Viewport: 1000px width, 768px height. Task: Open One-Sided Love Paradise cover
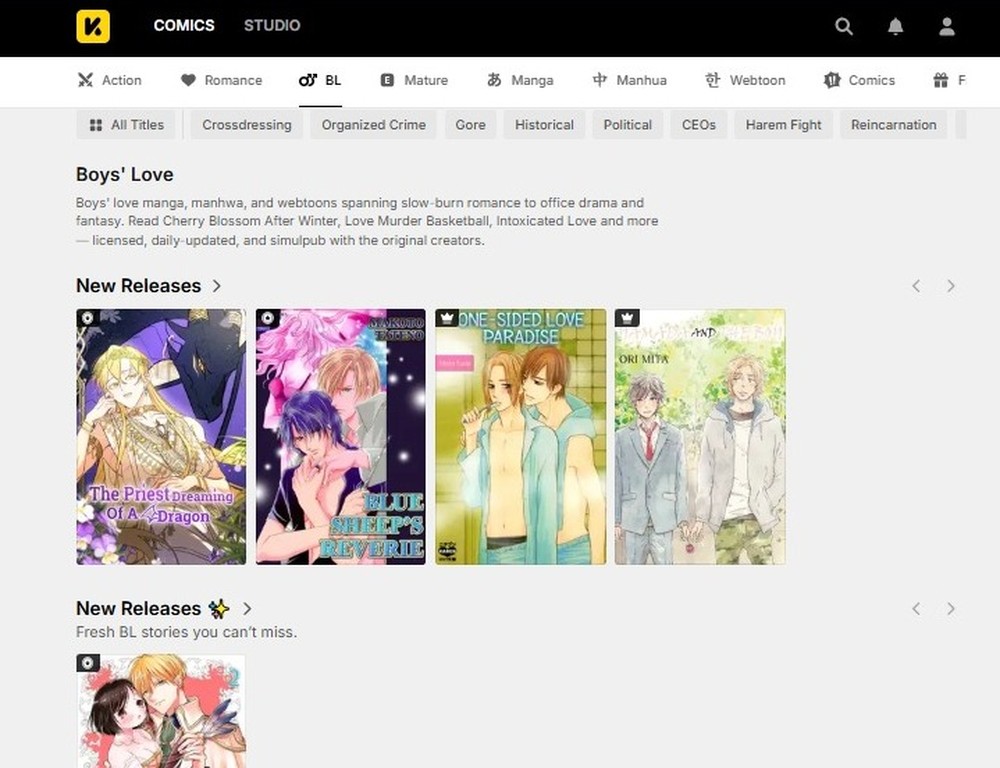point(520,437)
